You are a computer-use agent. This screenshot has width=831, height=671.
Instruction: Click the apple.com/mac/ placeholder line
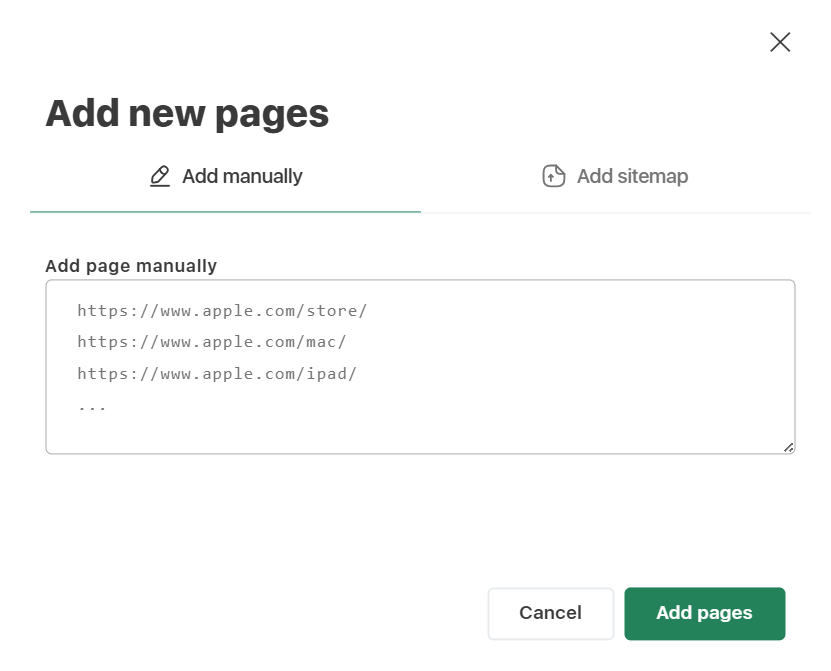click(212, 342)
